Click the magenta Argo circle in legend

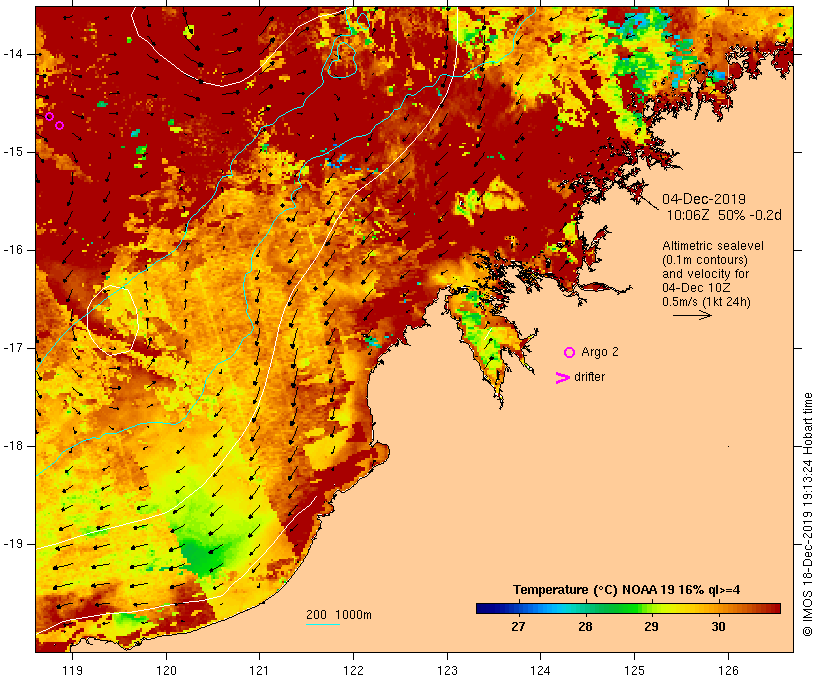tap(570, 353)
